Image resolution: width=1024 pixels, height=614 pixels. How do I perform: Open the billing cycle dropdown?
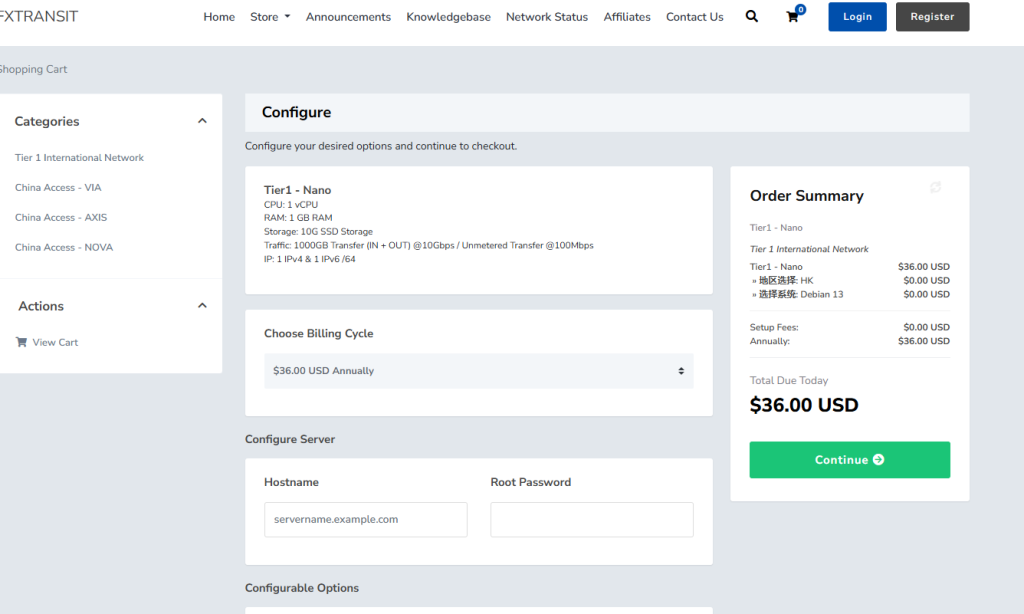[478, 371]
